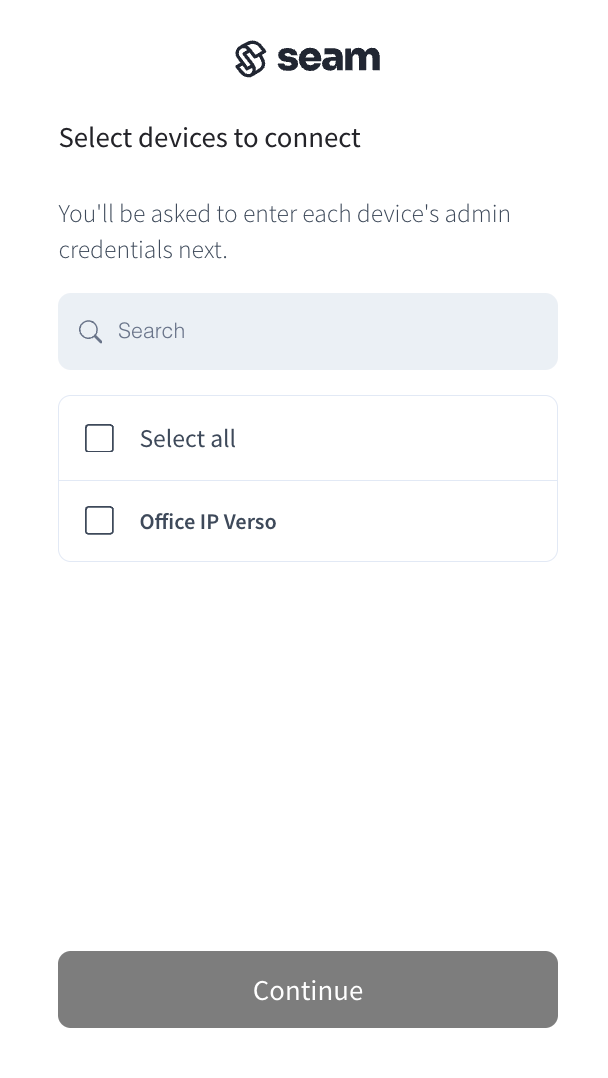Screen dimensions: 608x1078
Task: Focus the Search devices input field
Action: point(320,332)
